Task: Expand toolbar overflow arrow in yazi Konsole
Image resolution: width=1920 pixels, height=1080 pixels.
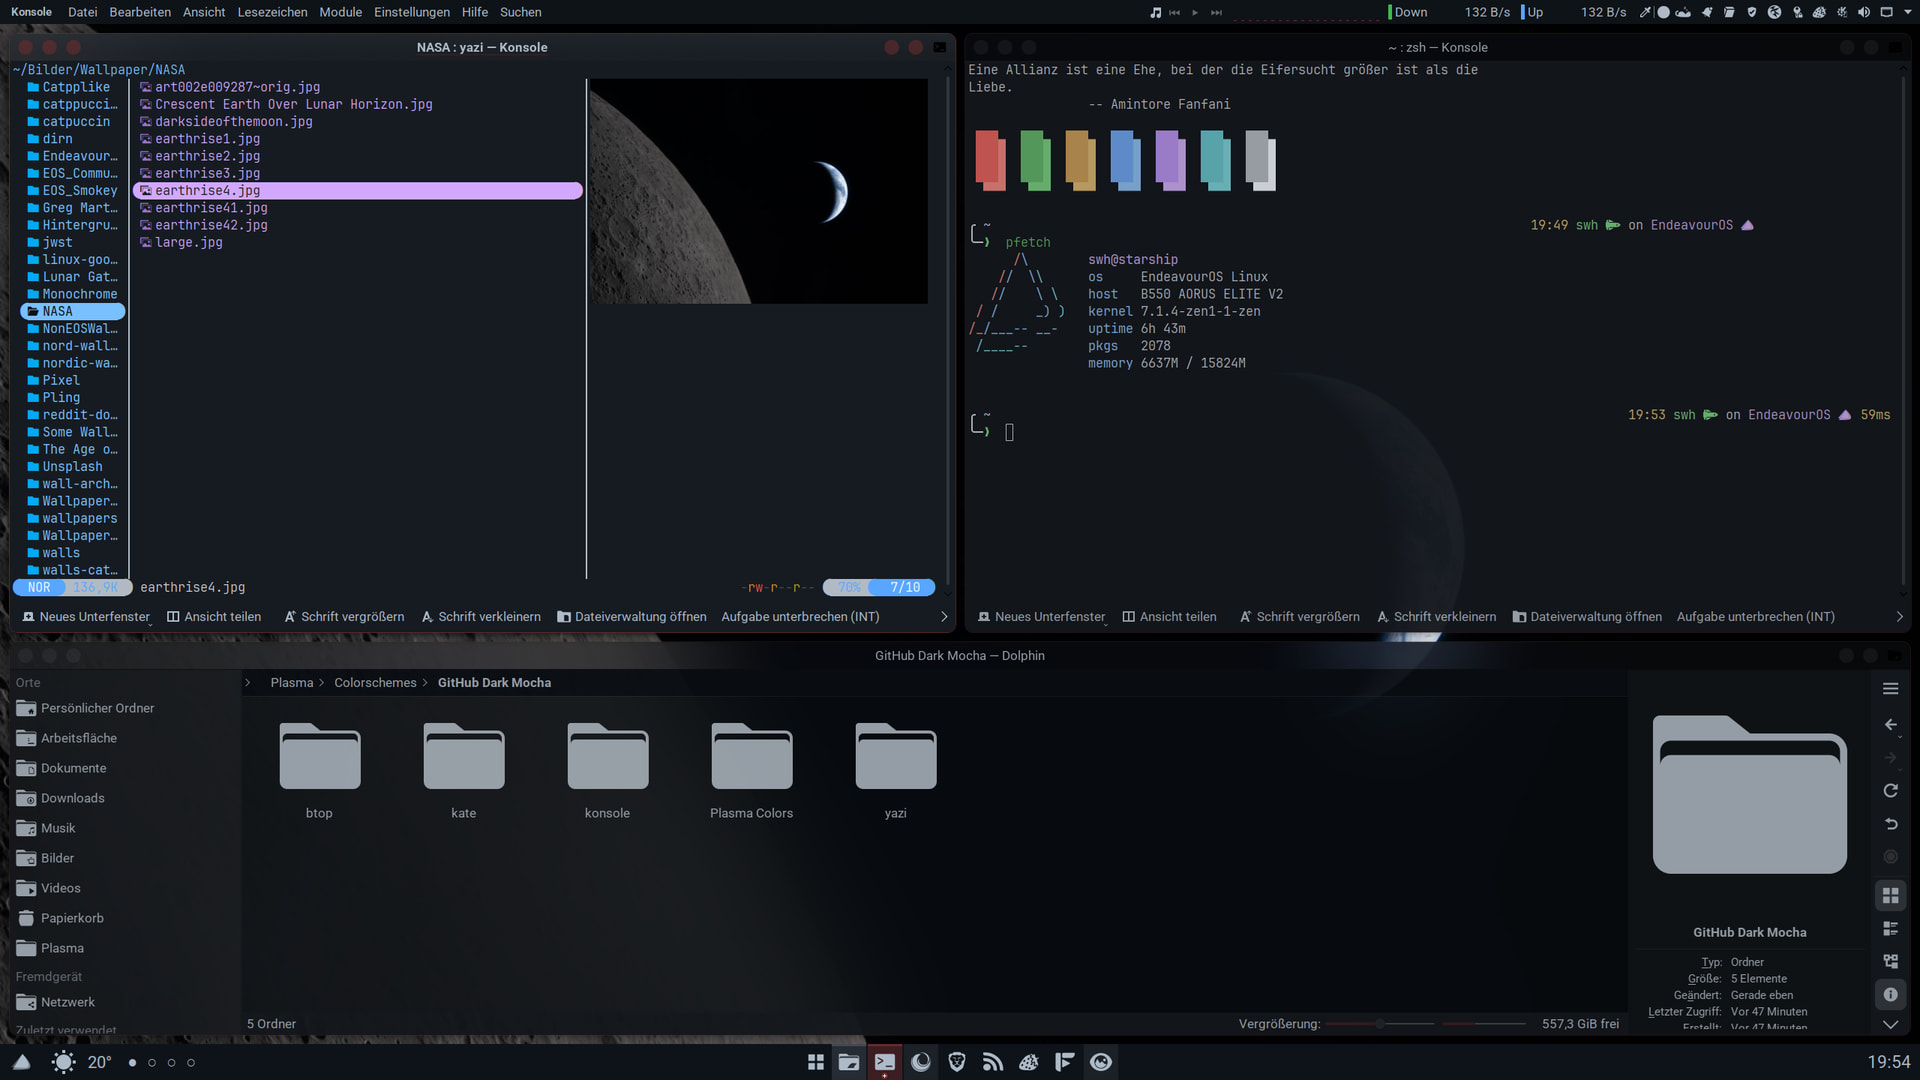Action: (x=944, y=617)
